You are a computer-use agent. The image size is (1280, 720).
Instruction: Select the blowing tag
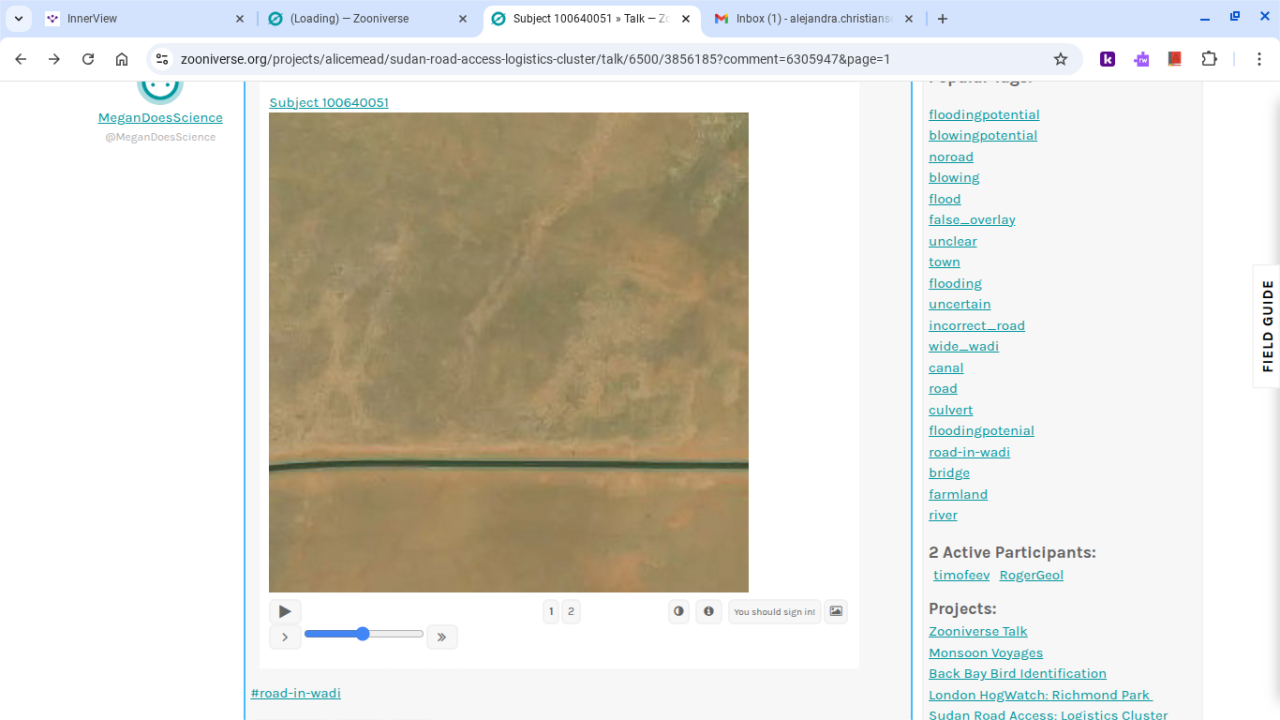954,177
